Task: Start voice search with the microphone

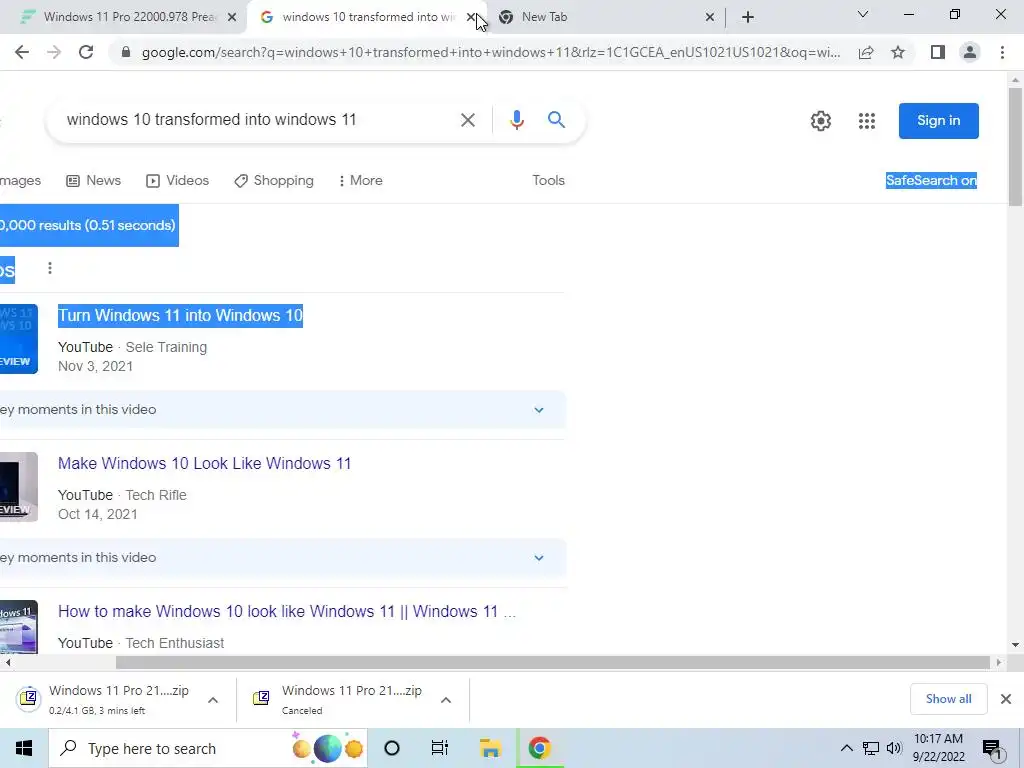Action: point(517,120)
